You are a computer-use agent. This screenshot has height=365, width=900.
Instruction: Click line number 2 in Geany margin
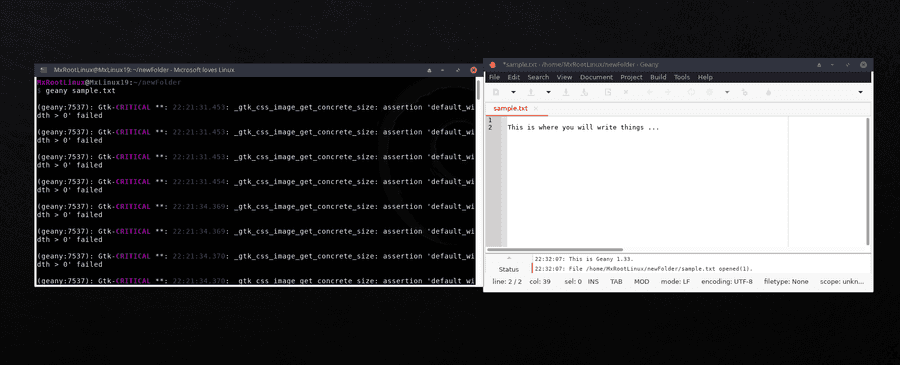(490, 127)
